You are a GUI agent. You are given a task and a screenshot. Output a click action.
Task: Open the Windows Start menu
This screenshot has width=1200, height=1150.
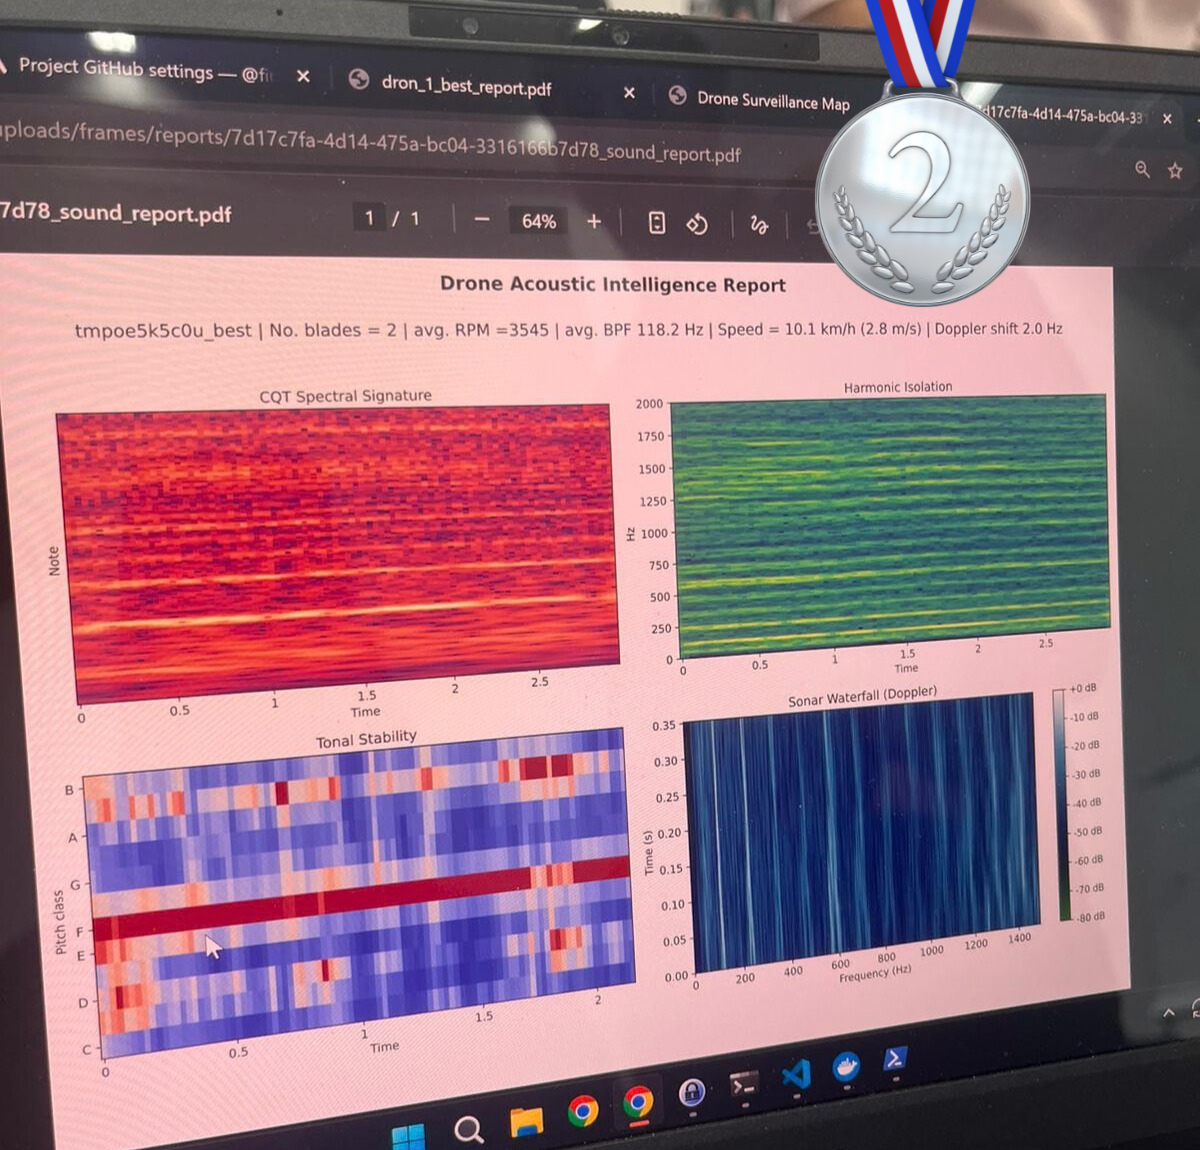[x=408, y=1137]
